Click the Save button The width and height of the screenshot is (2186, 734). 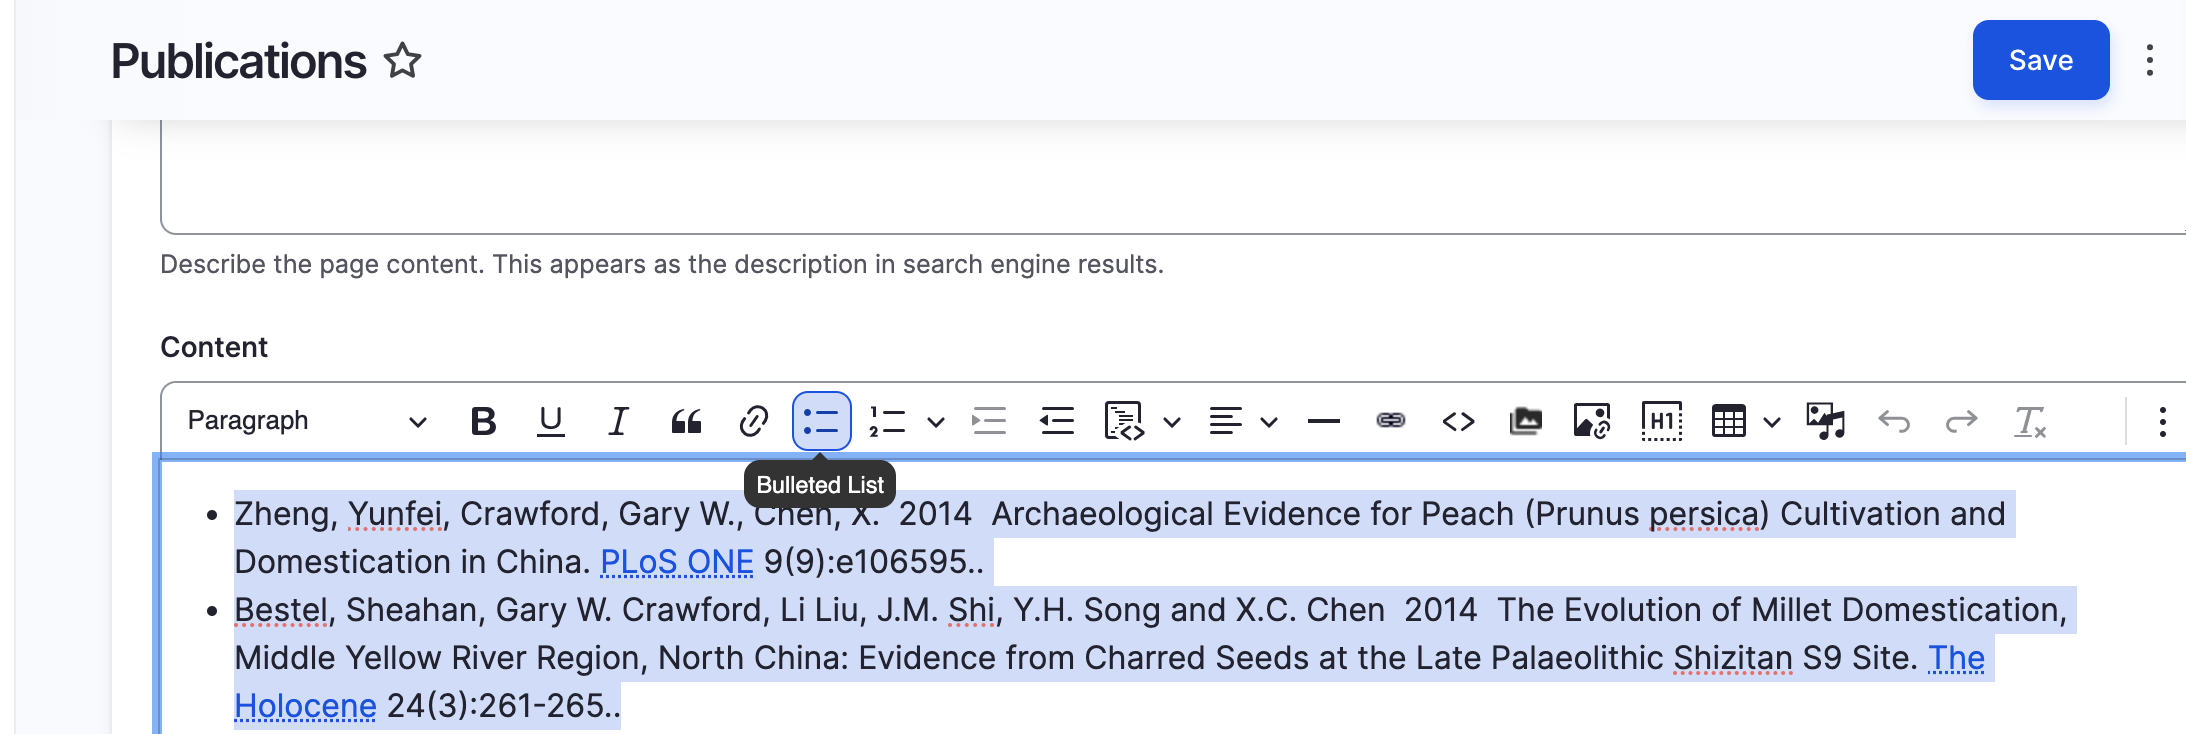tap(2040, 60)
